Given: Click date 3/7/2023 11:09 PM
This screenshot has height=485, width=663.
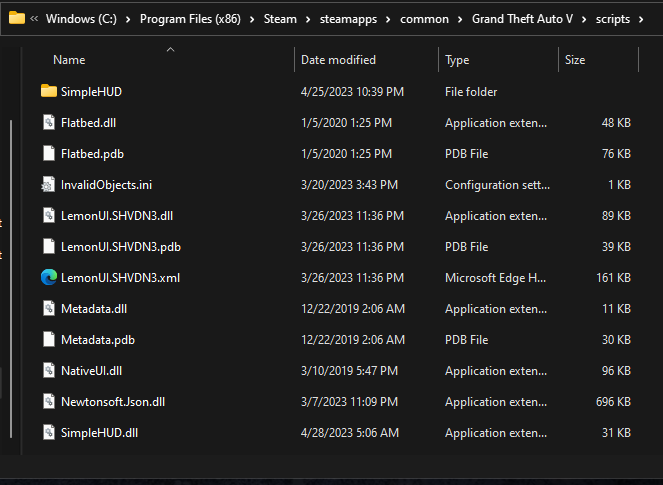Looking at the screenshot, I should pos(349,402).
